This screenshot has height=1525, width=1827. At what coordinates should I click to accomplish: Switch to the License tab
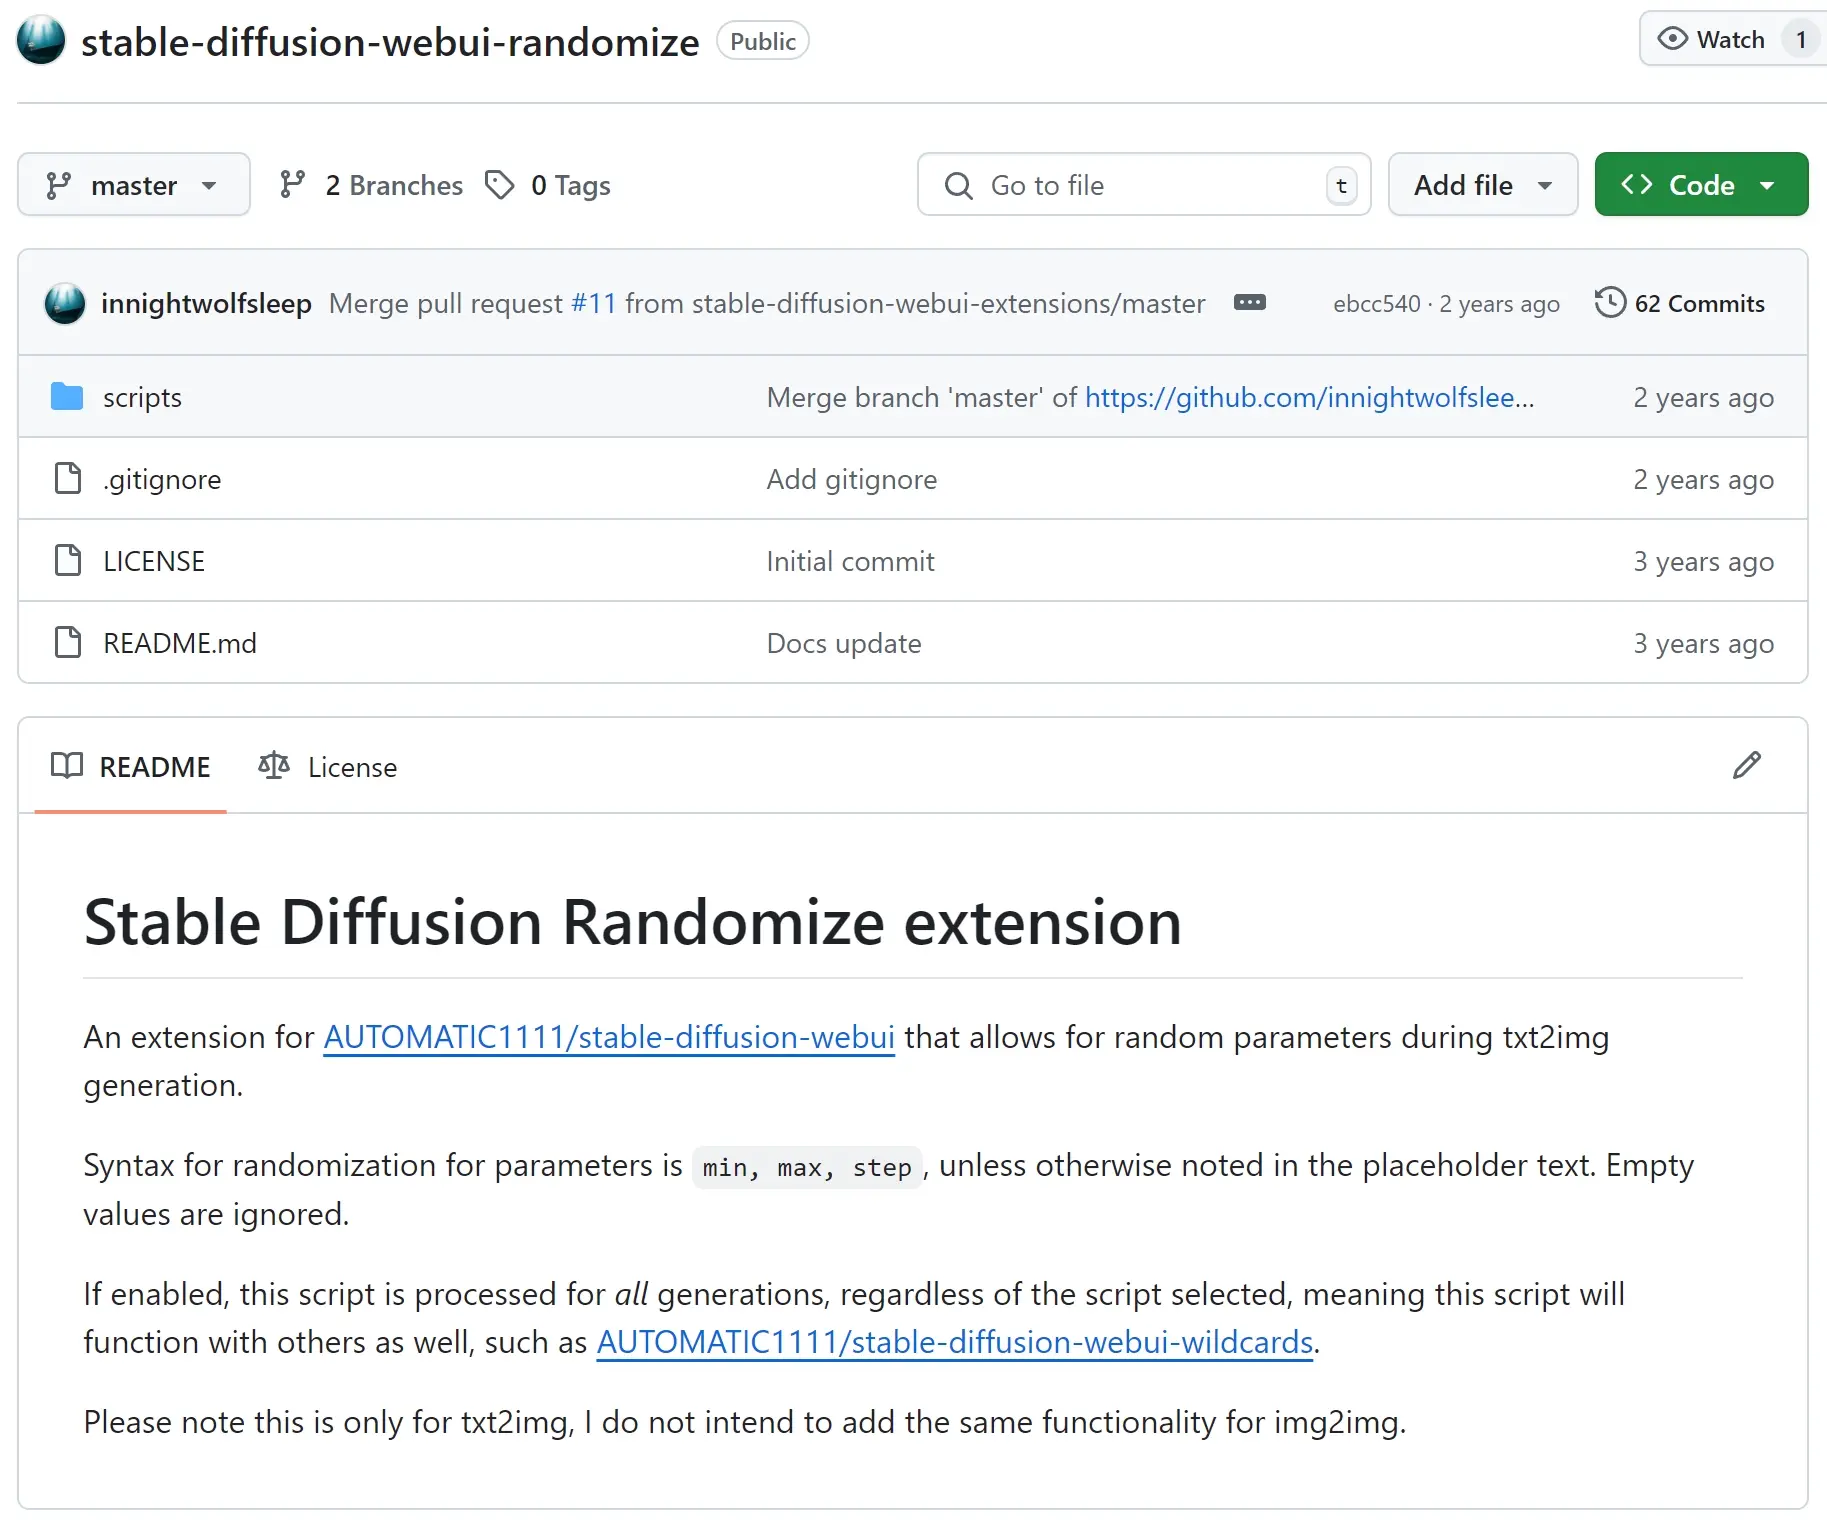point(328,767)
